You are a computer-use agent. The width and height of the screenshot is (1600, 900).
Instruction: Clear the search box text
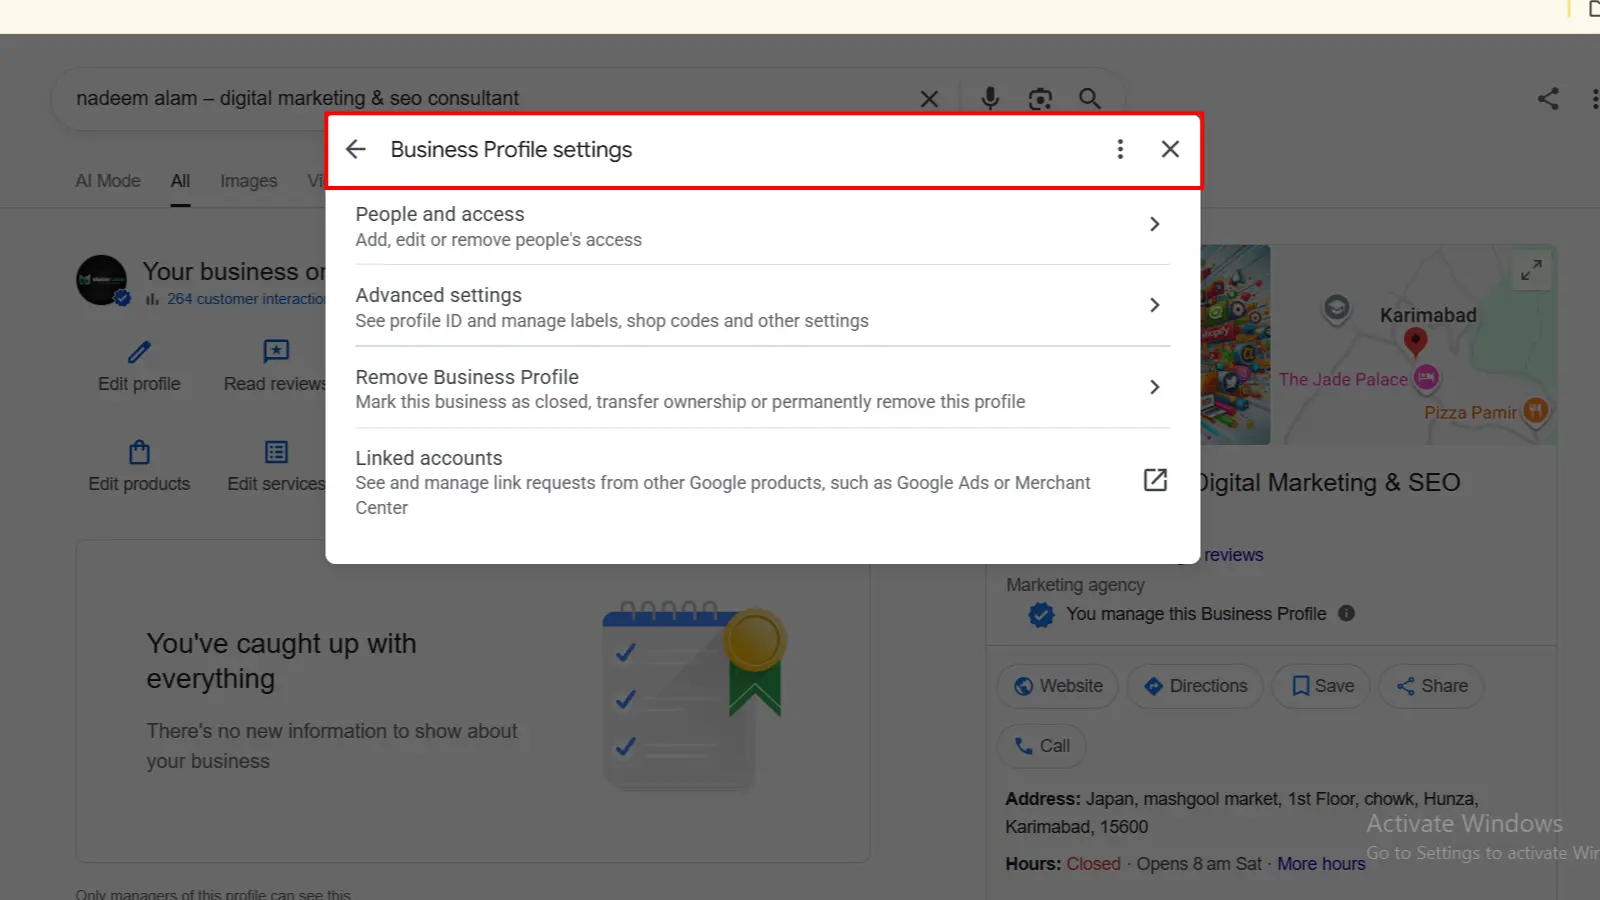click(x=929, y=98)
